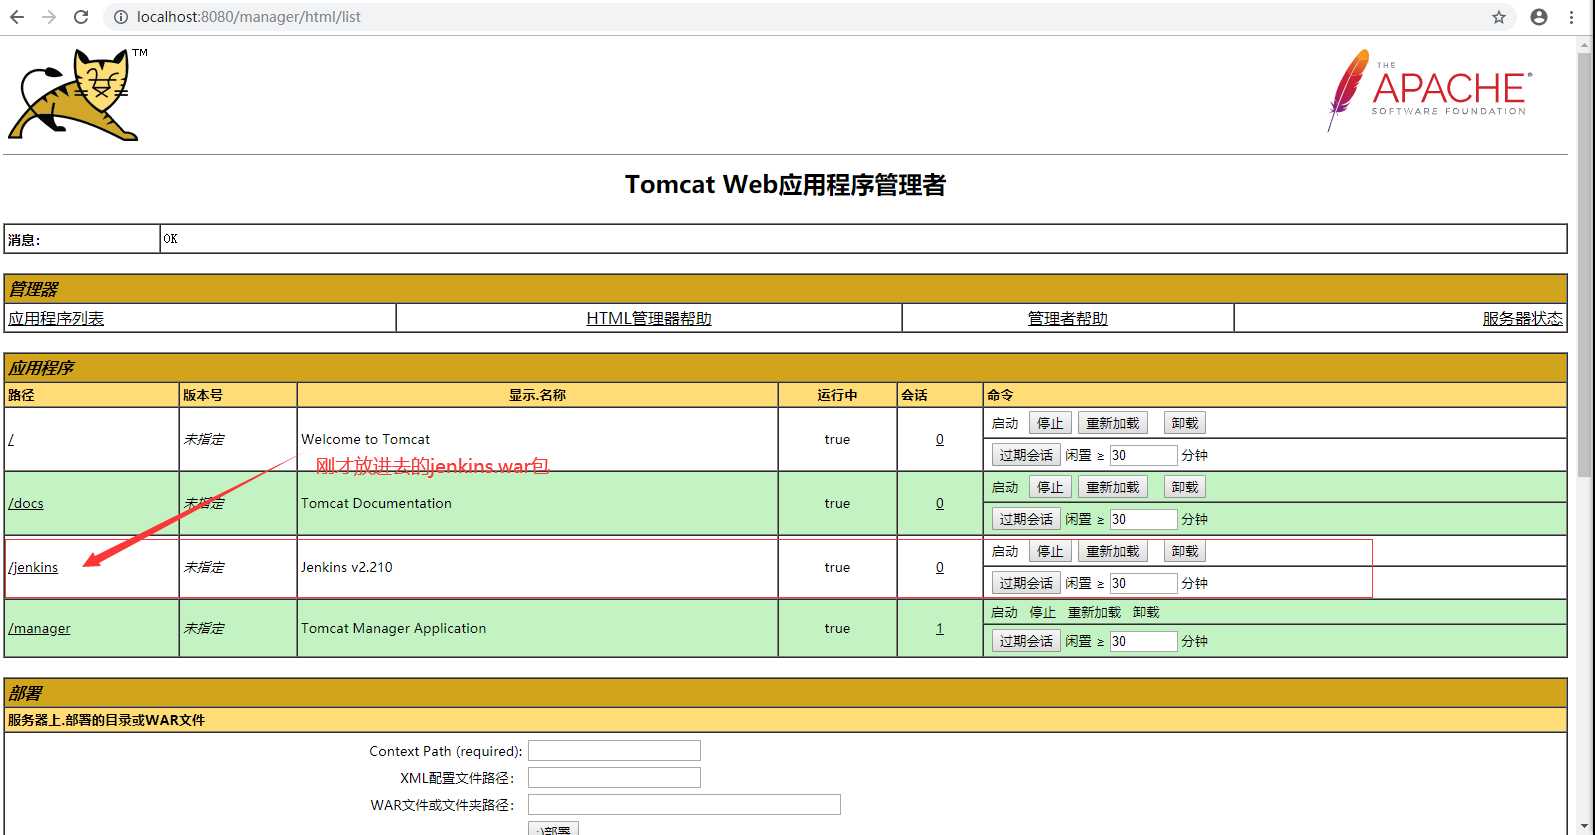The height and width of the screenshot is (835, 1595).
Task: Open the /manager application link
Action: 39,628
